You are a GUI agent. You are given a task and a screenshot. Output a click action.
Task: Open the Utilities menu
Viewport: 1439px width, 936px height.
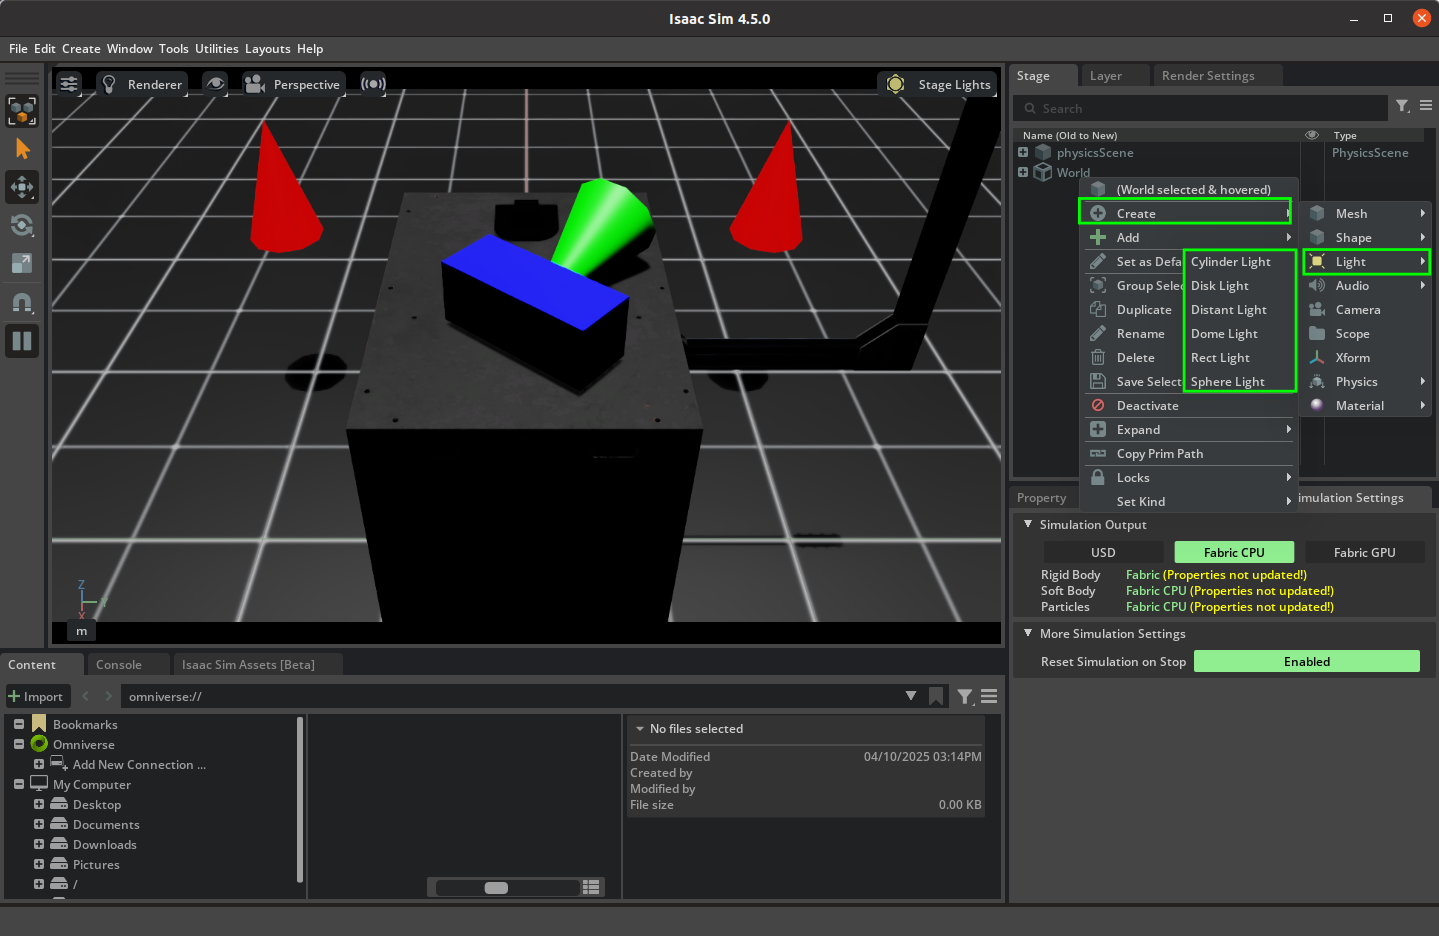216,49
